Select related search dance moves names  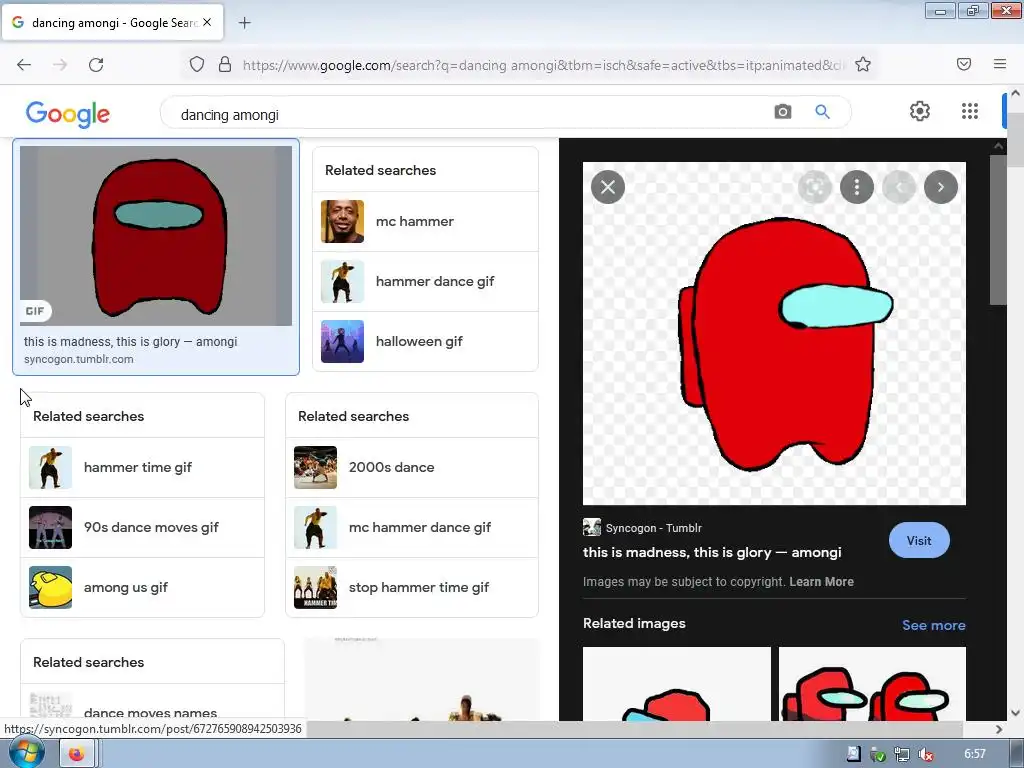click(152, 704)
